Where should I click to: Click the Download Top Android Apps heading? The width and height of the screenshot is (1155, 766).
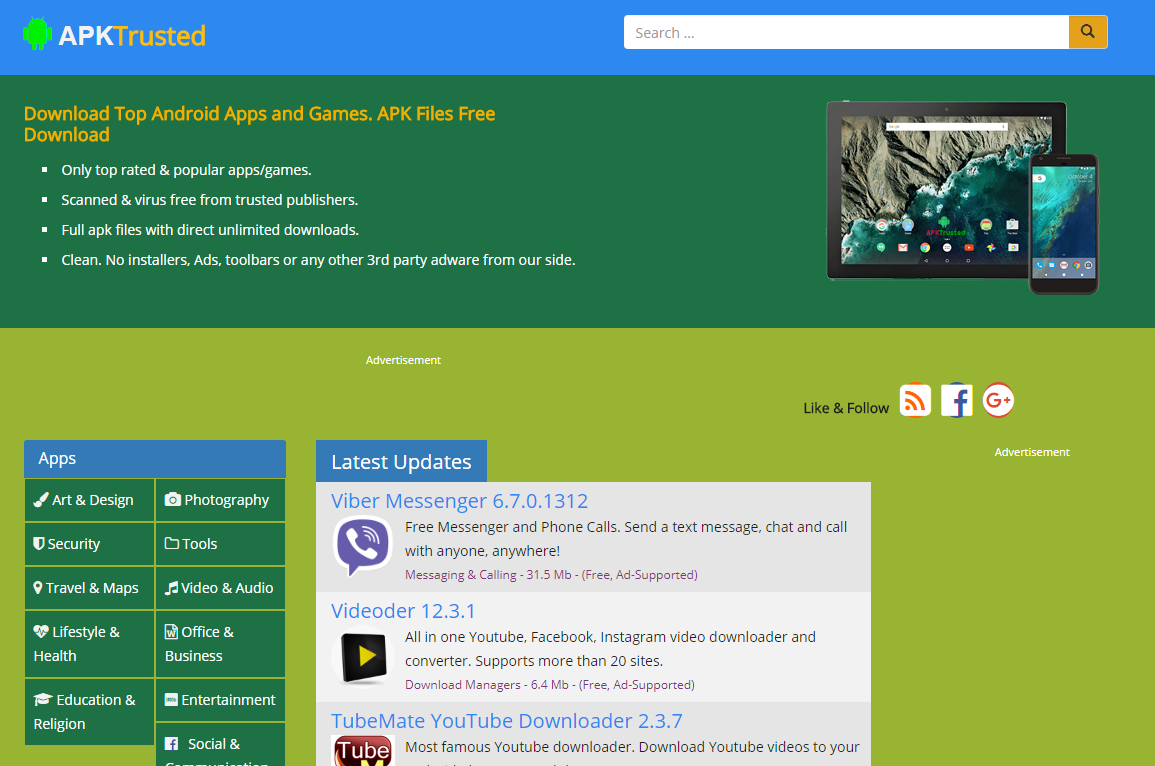pyautogui.click(x=259, y=124)
